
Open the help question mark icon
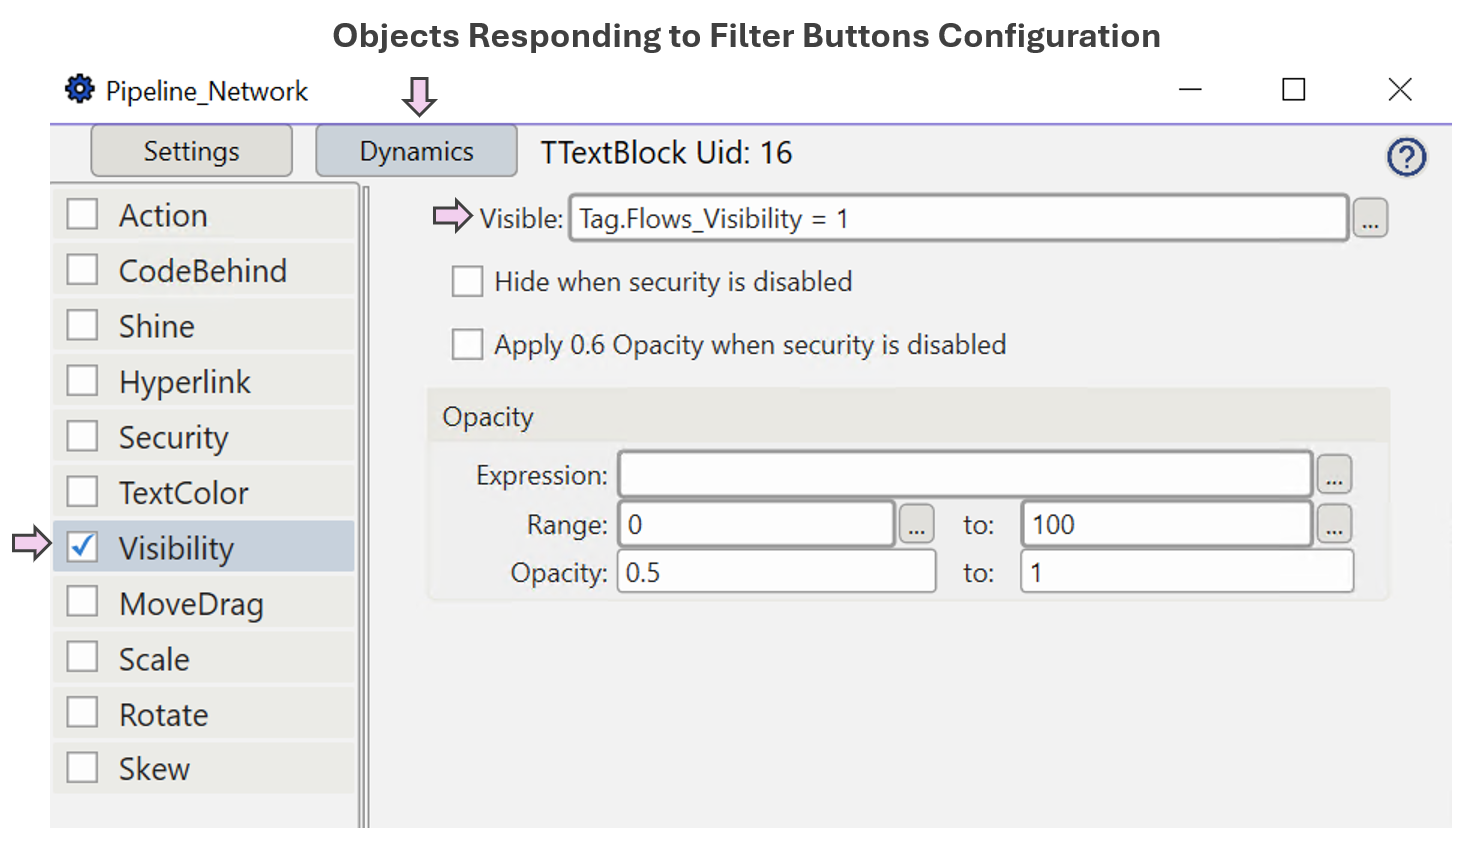click(x=1406, y=156)
